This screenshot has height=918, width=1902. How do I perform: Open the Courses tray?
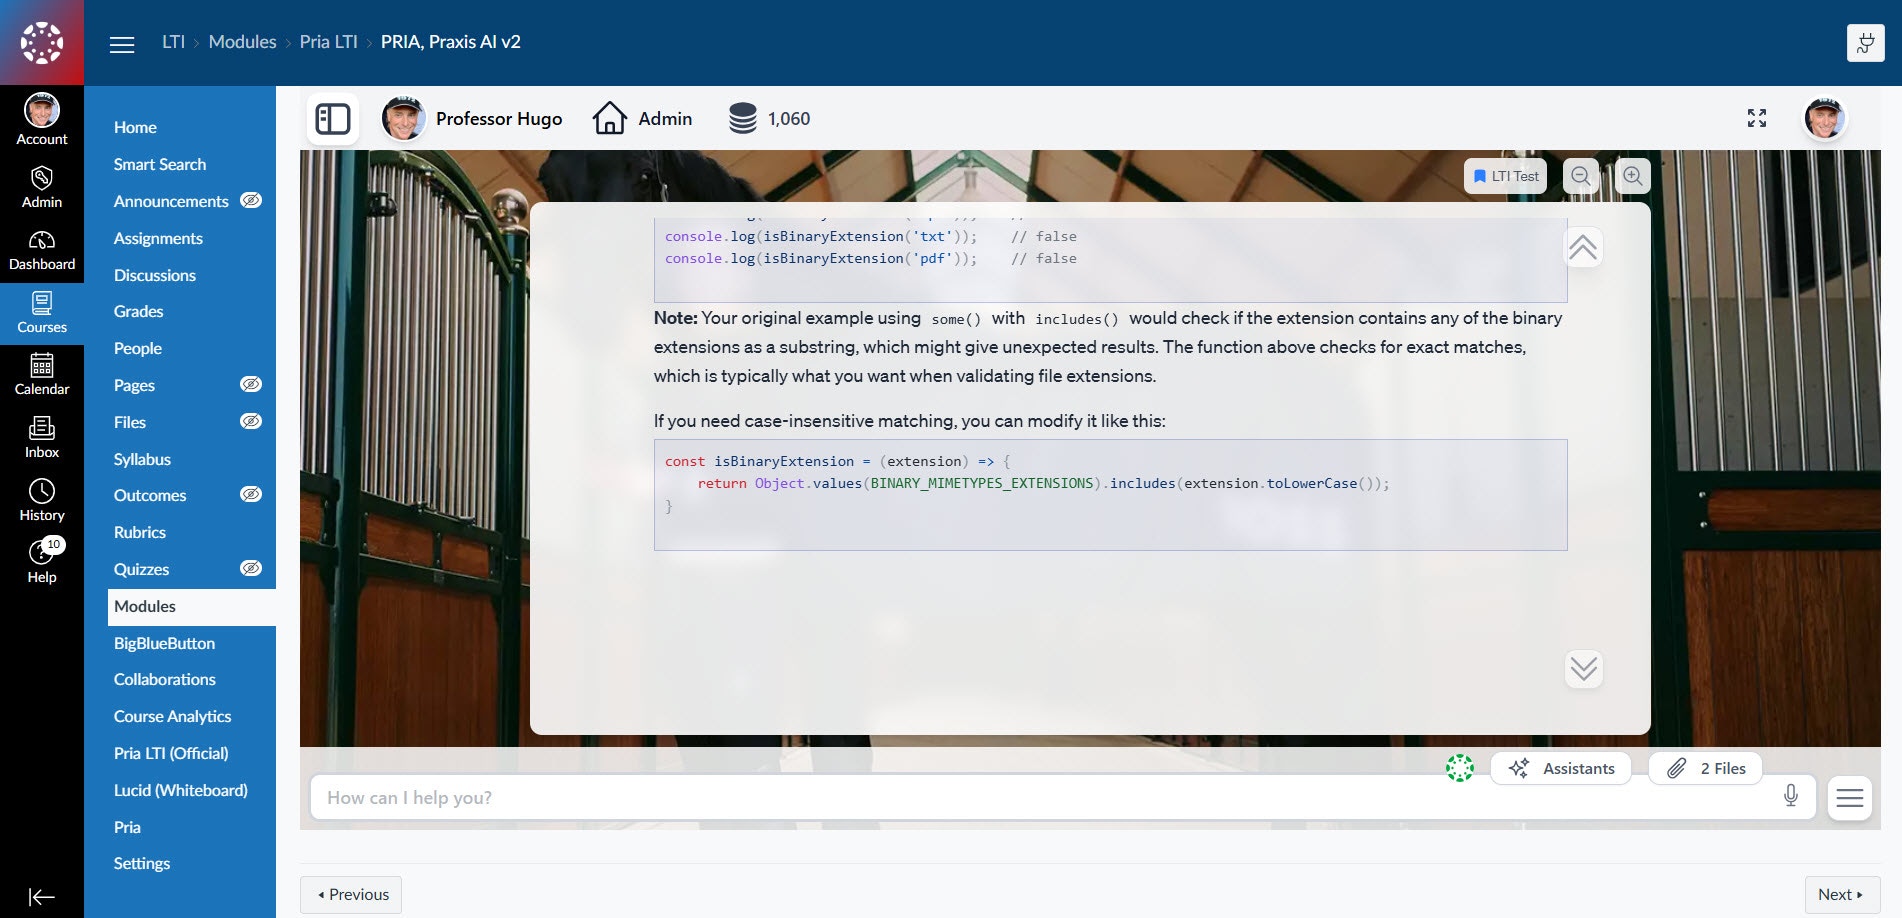42,313
